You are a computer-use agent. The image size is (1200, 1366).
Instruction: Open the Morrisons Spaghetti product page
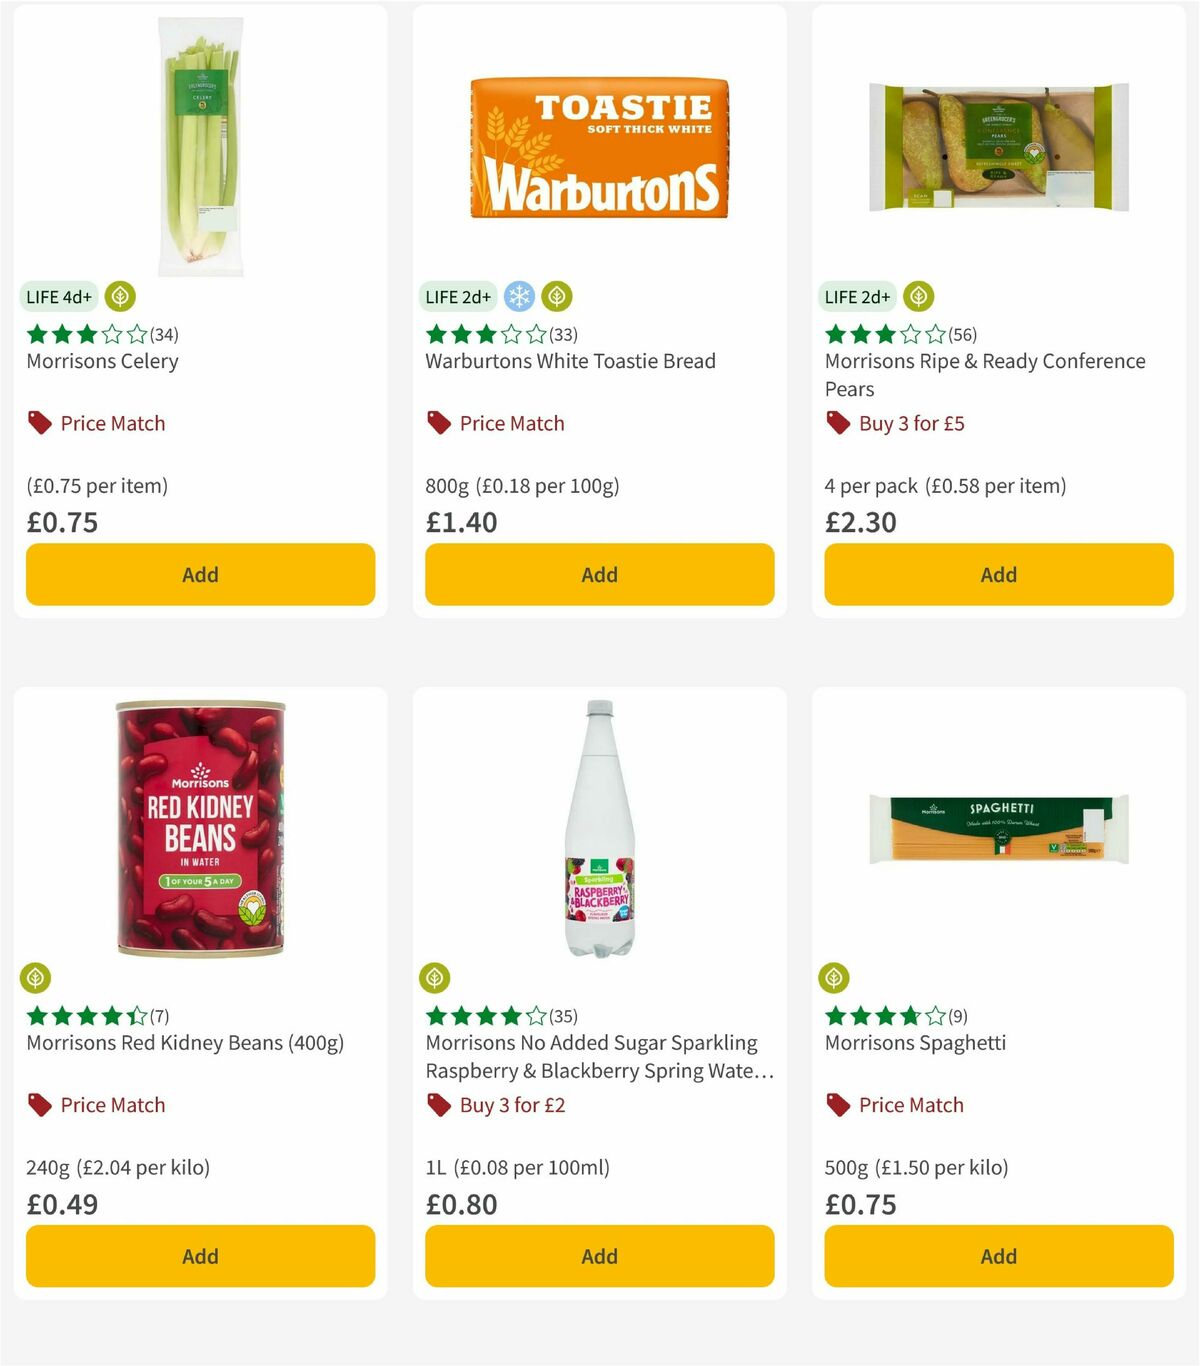(915, 1042)
